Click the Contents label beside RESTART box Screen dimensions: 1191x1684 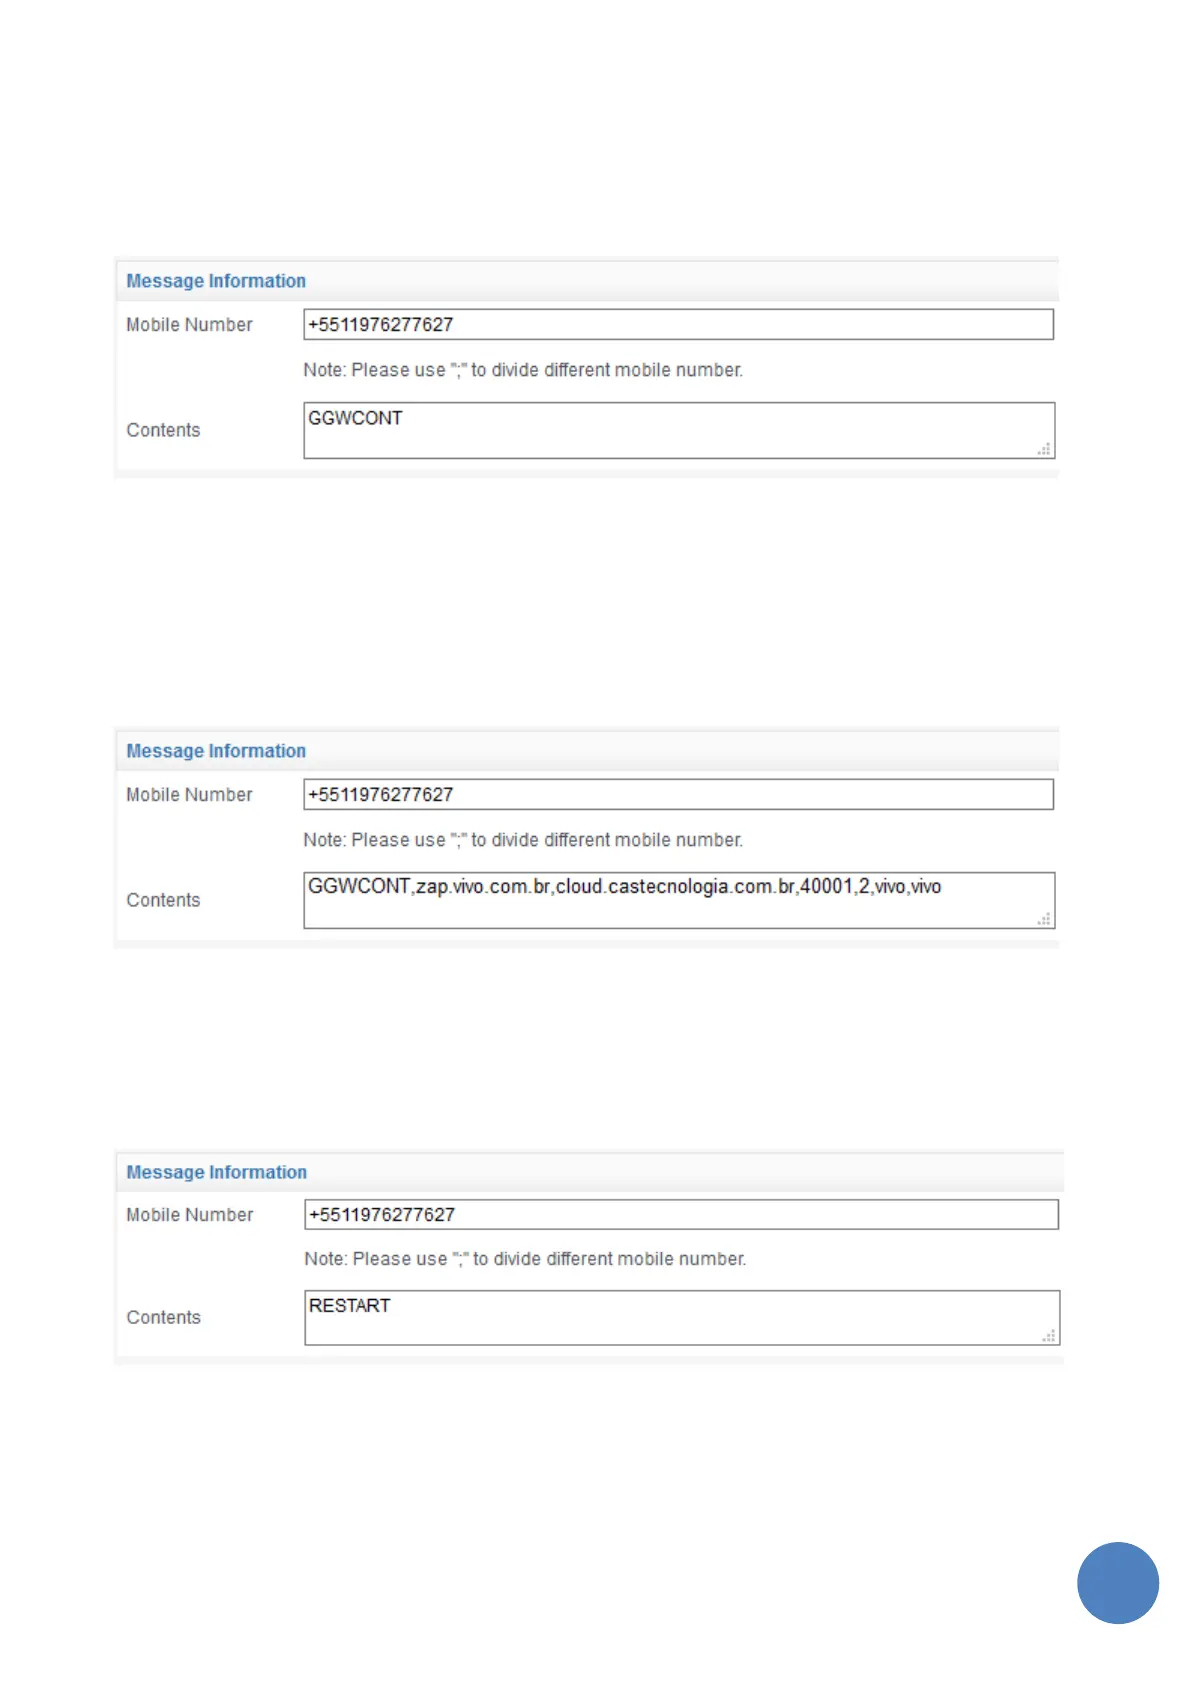click(163, 1317)
